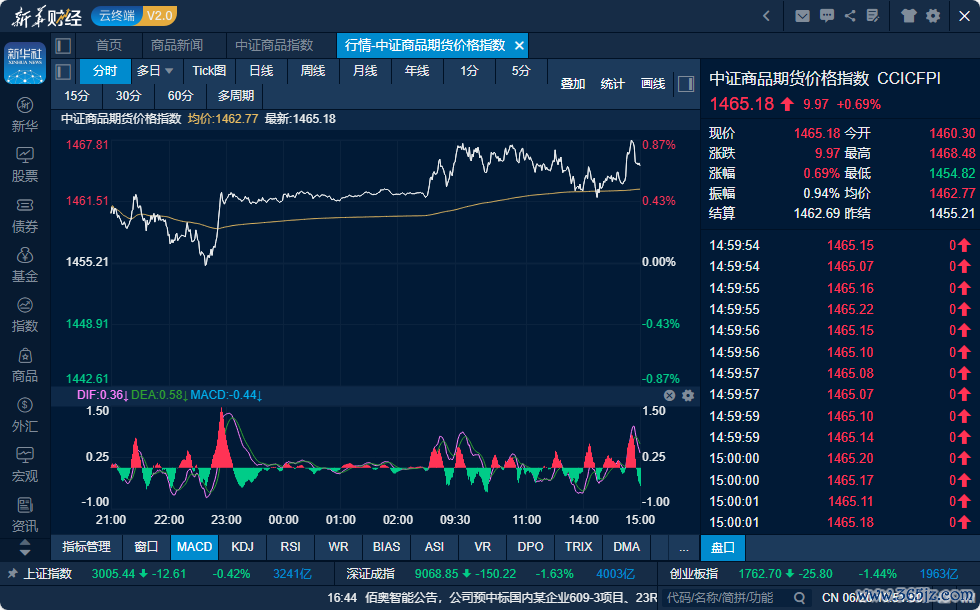The height and width of the screenshot is (610, 980).
Task: Select the WR indicator
Action: 338,547
